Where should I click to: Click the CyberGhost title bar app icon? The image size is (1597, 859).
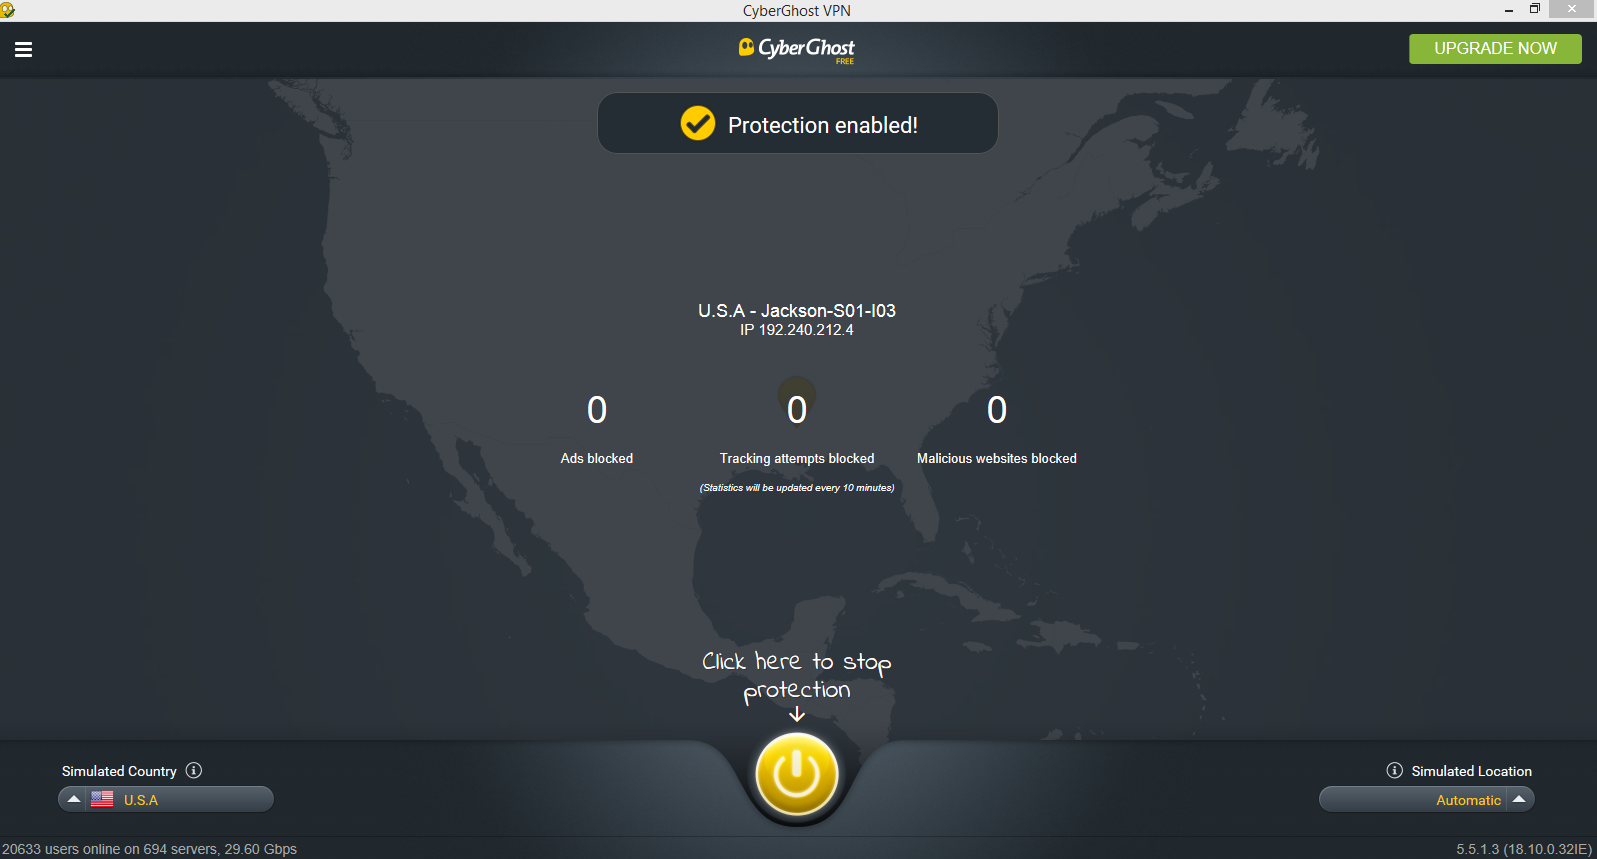coord(7,9)
